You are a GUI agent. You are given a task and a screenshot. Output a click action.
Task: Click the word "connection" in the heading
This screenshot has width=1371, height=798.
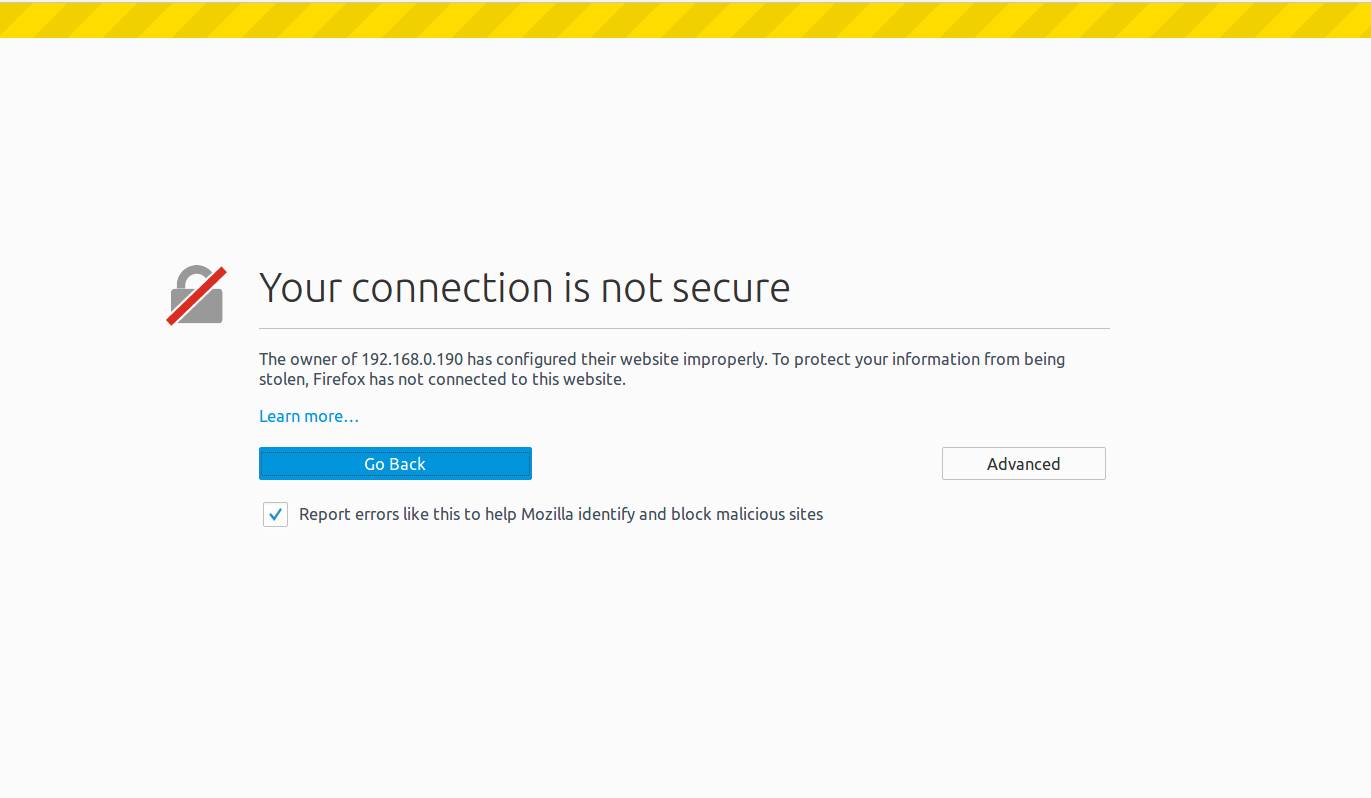pos(452,288)
